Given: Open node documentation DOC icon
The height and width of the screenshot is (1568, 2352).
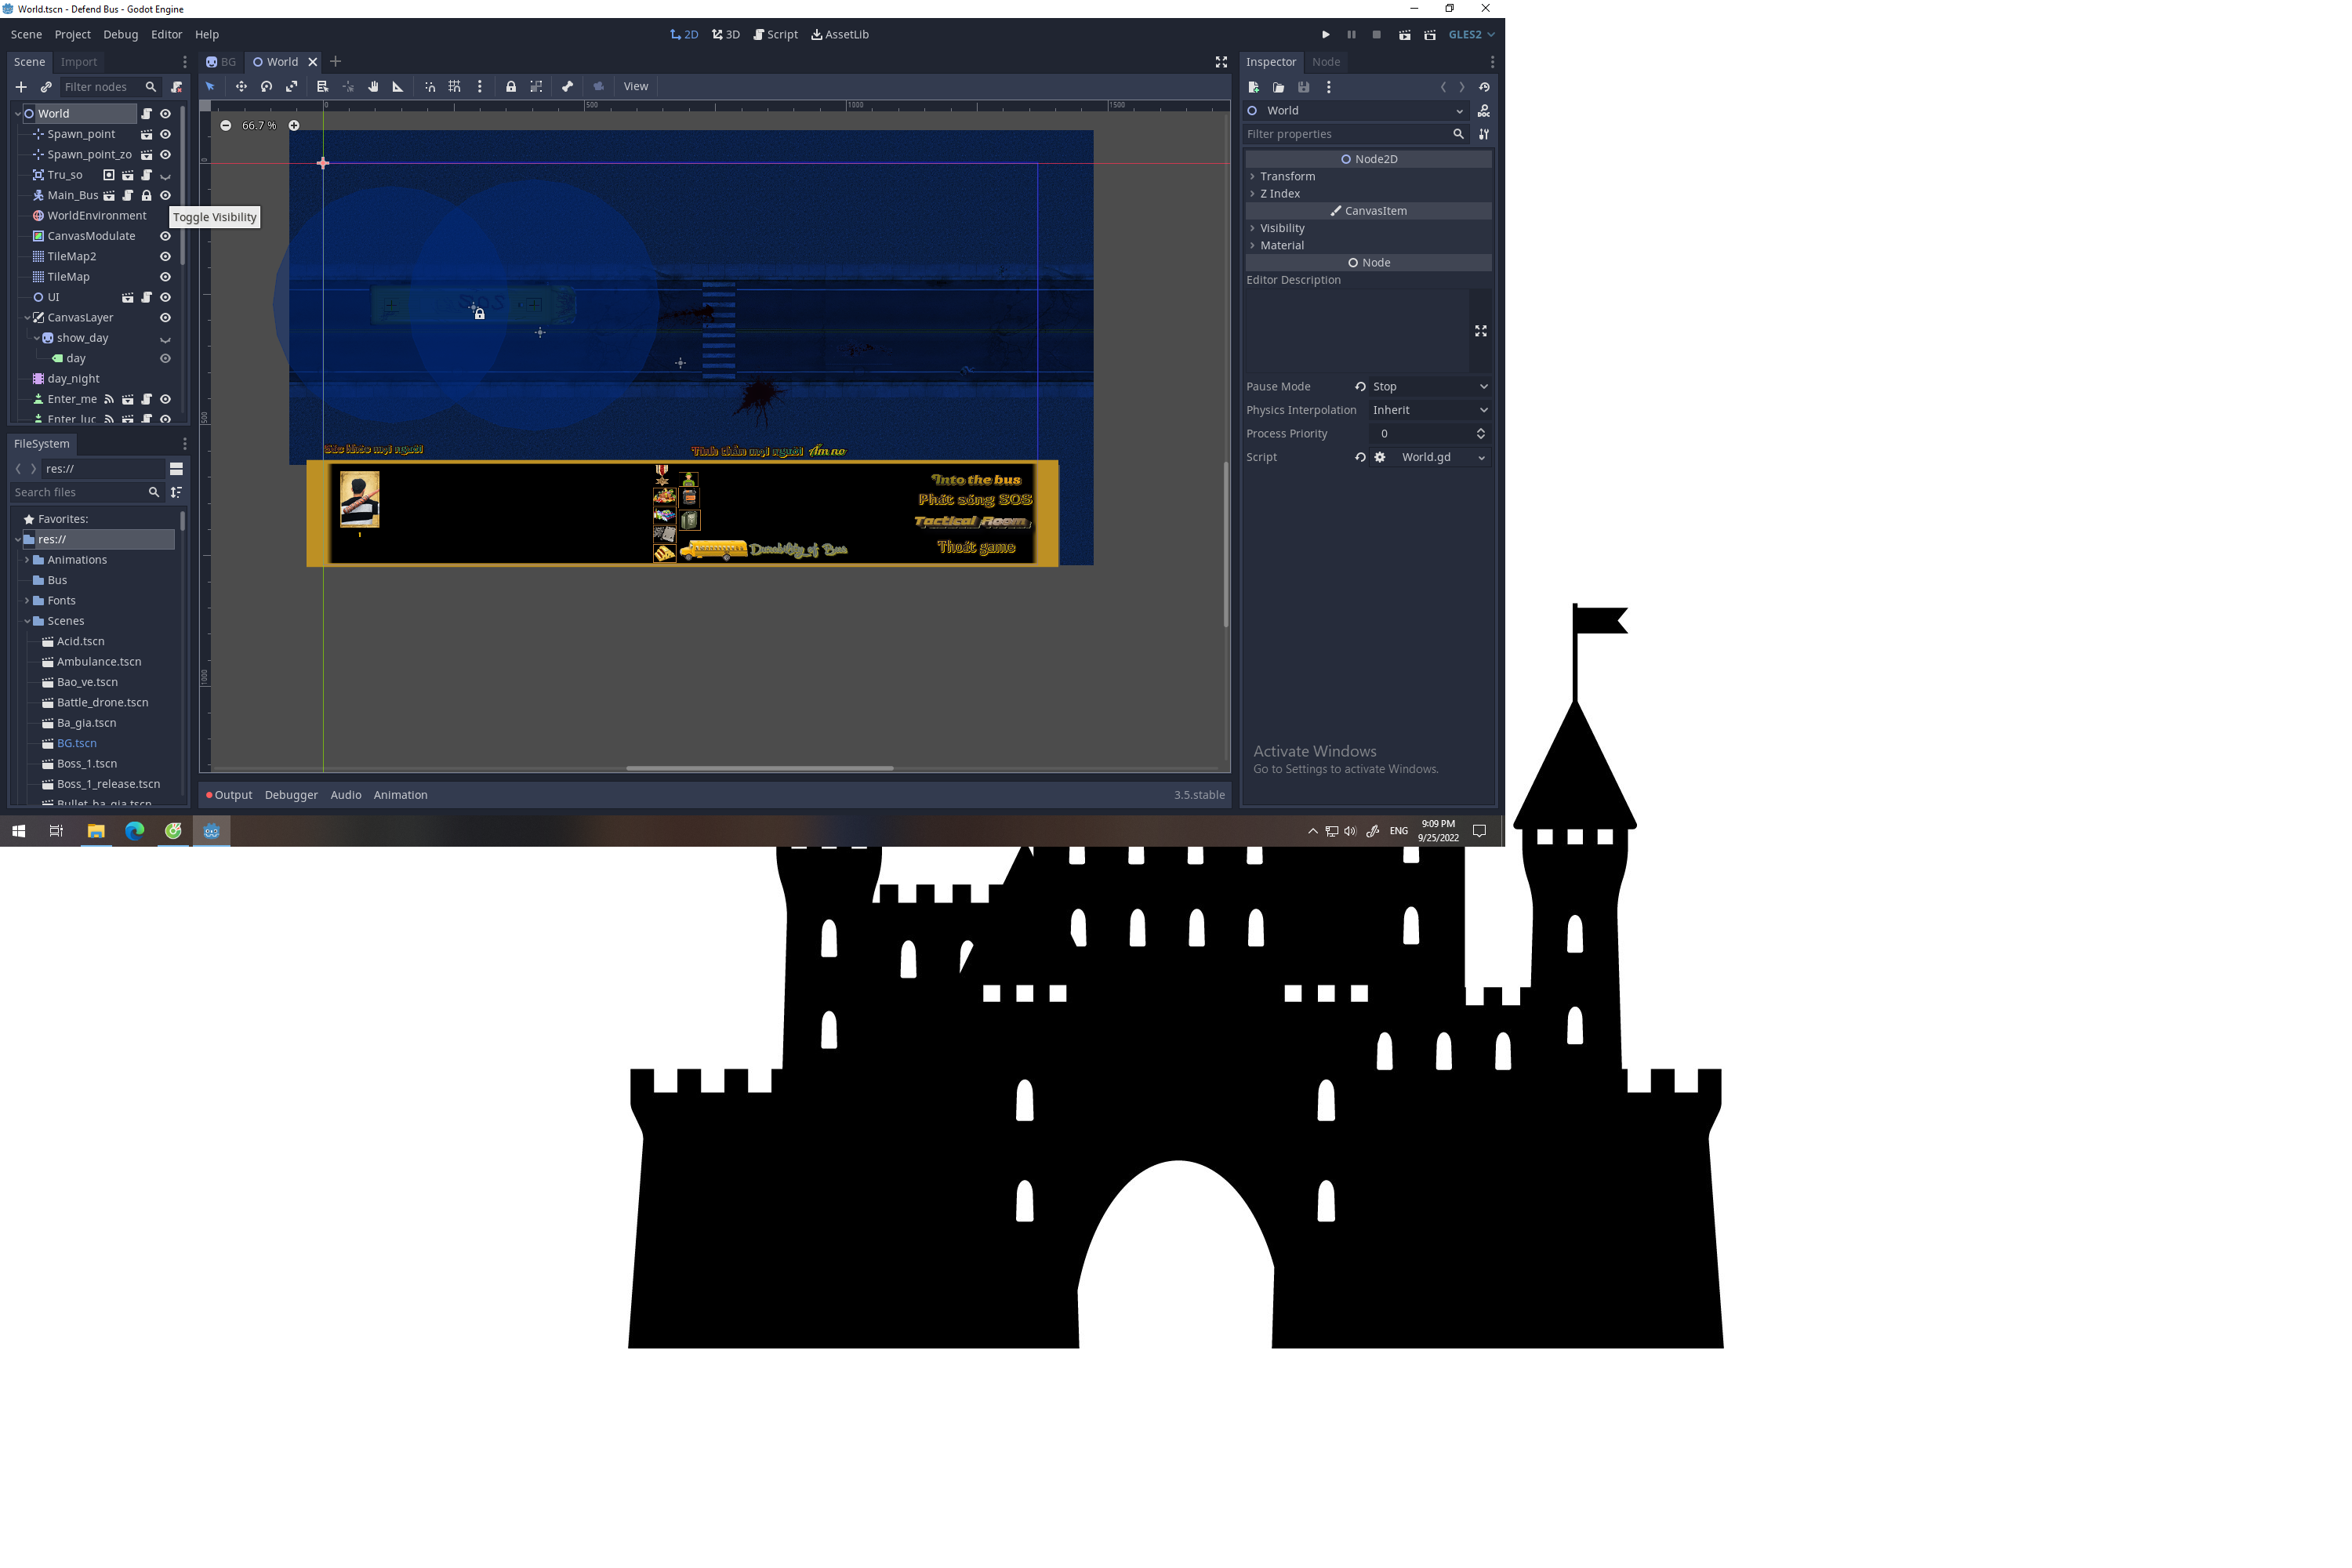Looking at the screenshot, I should tap(1484, 111).
